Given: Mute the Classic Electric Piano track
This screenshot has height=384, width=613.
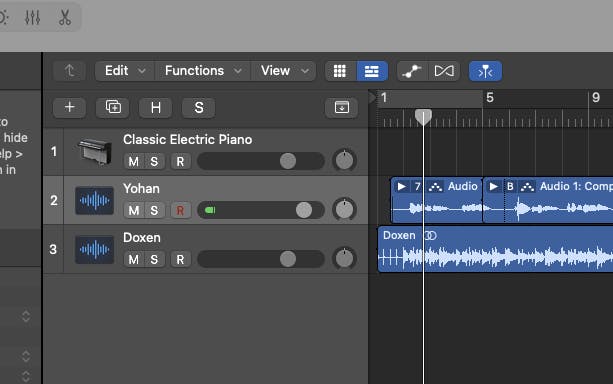Looking at the screenshot, I should [134, 161].
